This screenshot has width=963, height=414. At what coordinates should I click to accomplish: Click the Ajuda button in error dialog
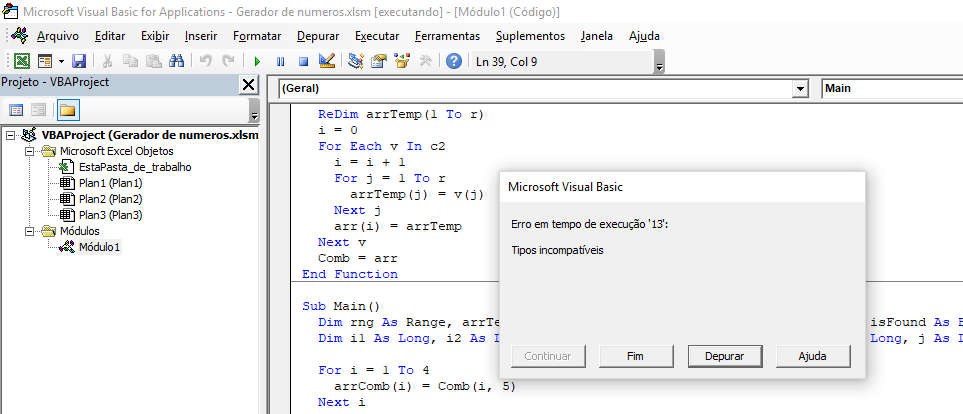(813, 356)
